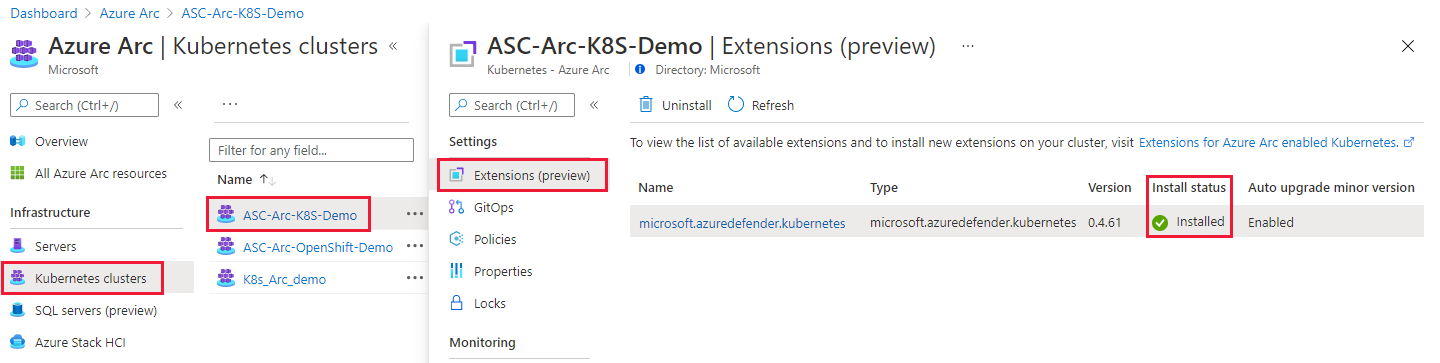Open Extensions for Azure Arc enabled Kubernetes link
Viewport: 1440px width, 363px height.
1268,143
